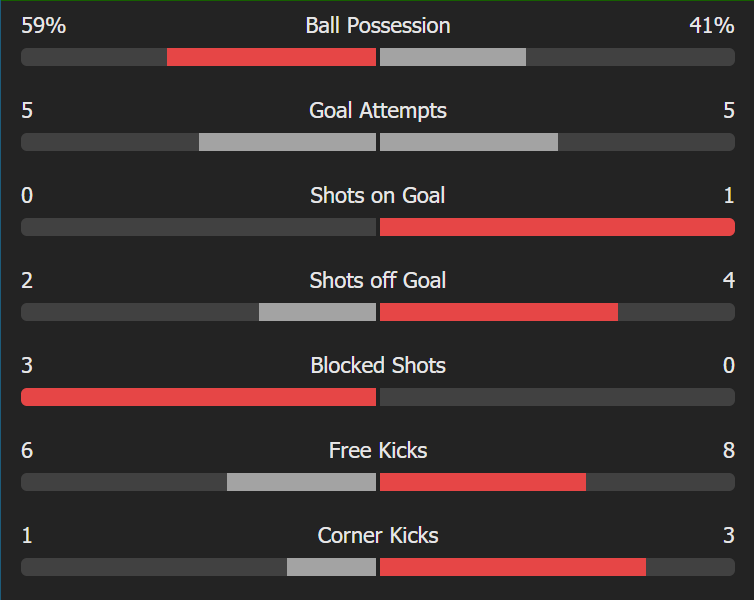This screenshot has height=600, width=754.
Task: Click the gray away possession bar
Action: tap(453, 57)
